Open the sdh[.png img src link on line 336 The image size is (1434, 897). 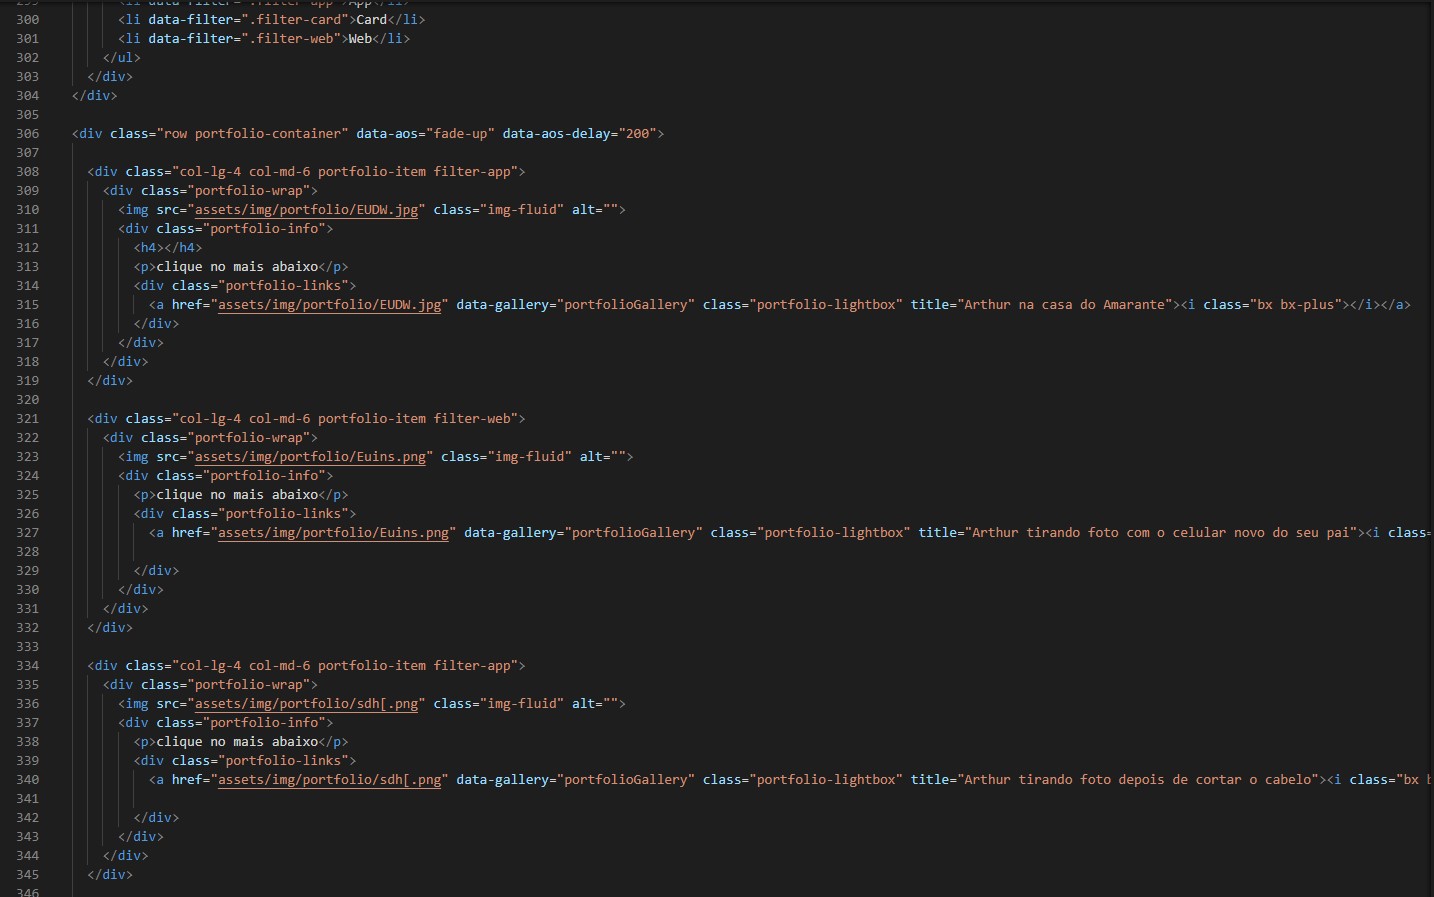pos(306,704)
